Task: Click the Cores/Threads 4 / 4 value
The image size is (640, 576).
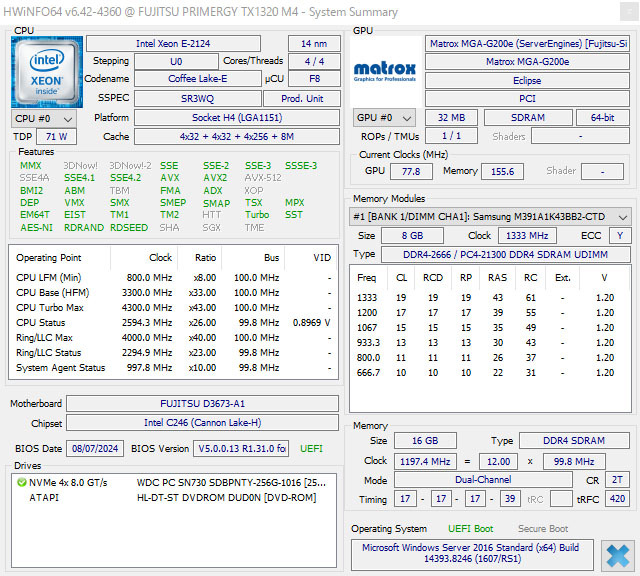Action: point(314,62)
